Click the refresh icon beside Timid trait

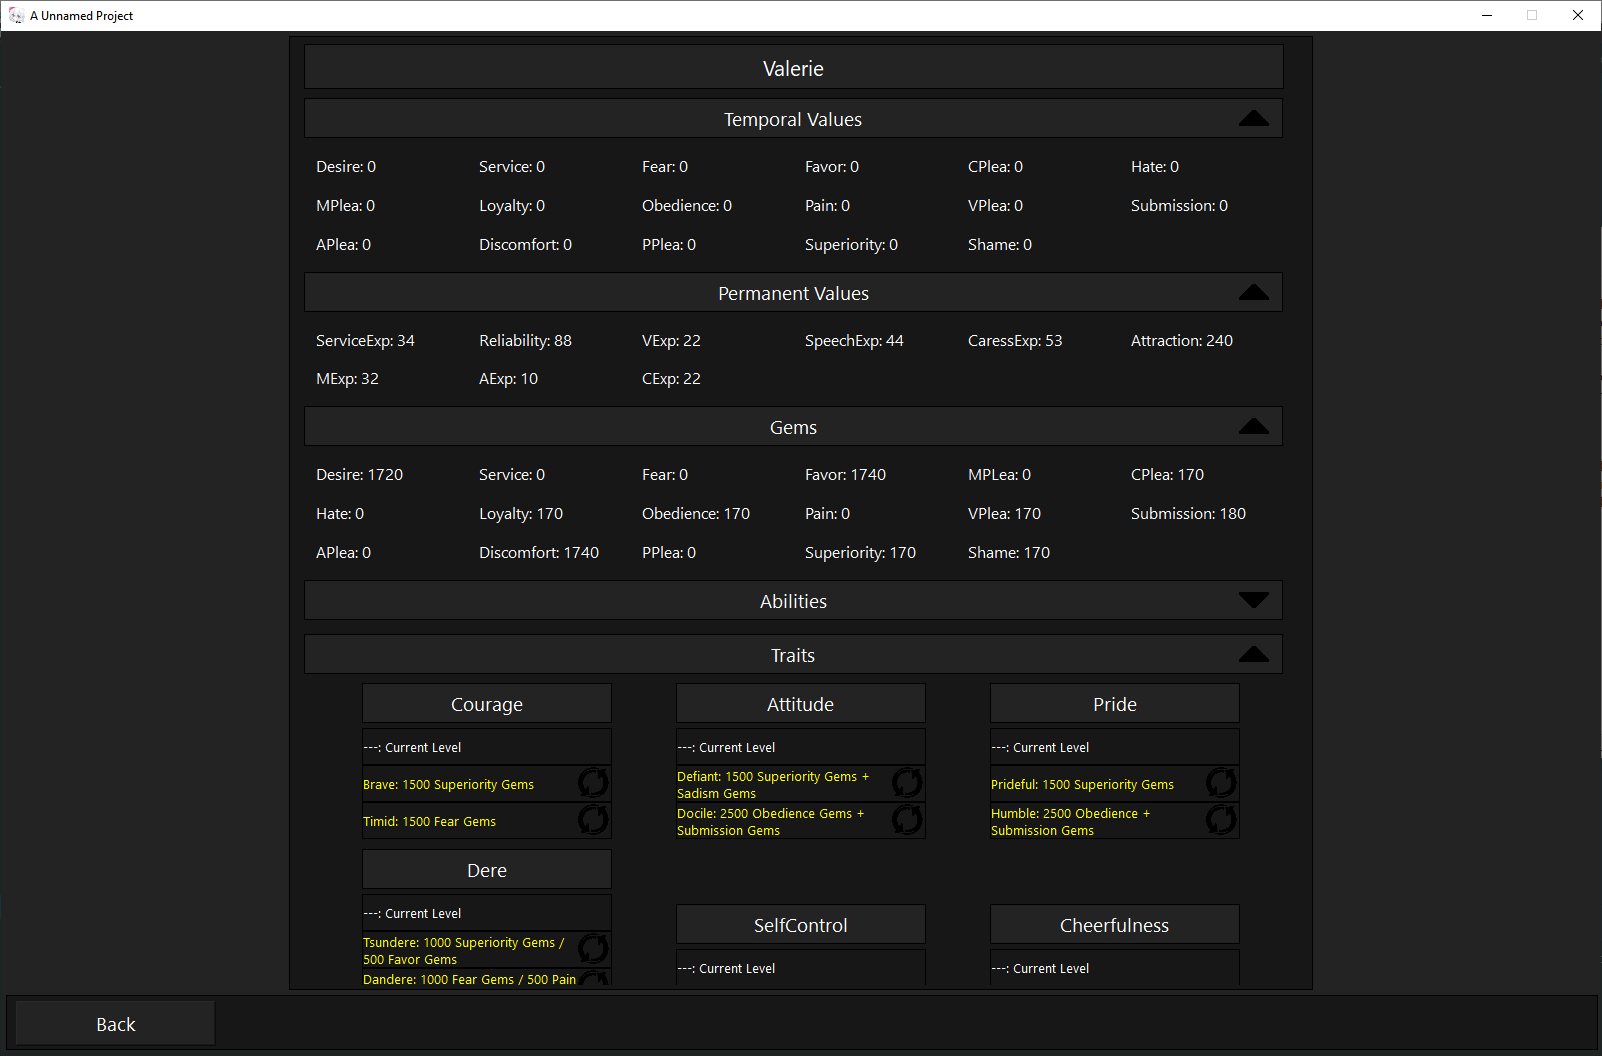(593, 820)
